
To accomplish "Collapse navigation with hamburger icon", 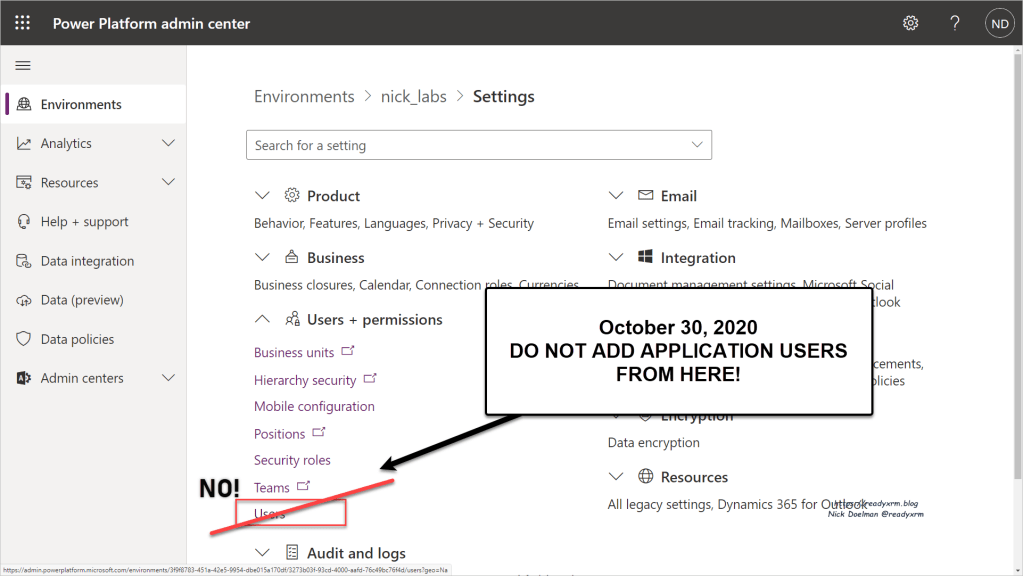I will coord(23,65).
